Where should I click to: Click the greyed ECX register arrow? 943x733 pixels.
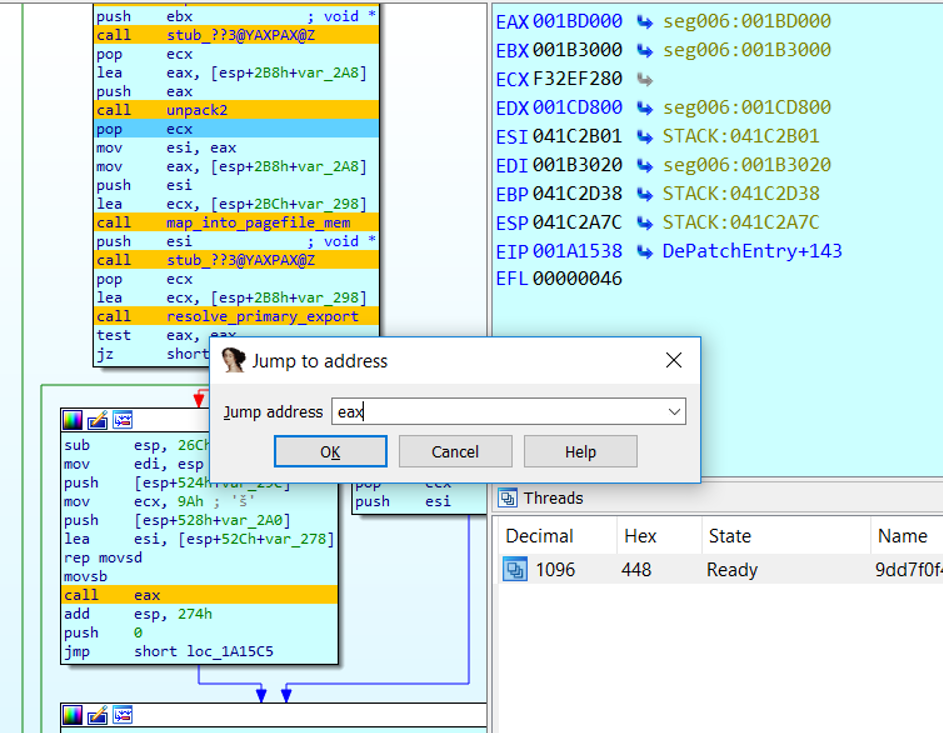click(x=645, y=79)
